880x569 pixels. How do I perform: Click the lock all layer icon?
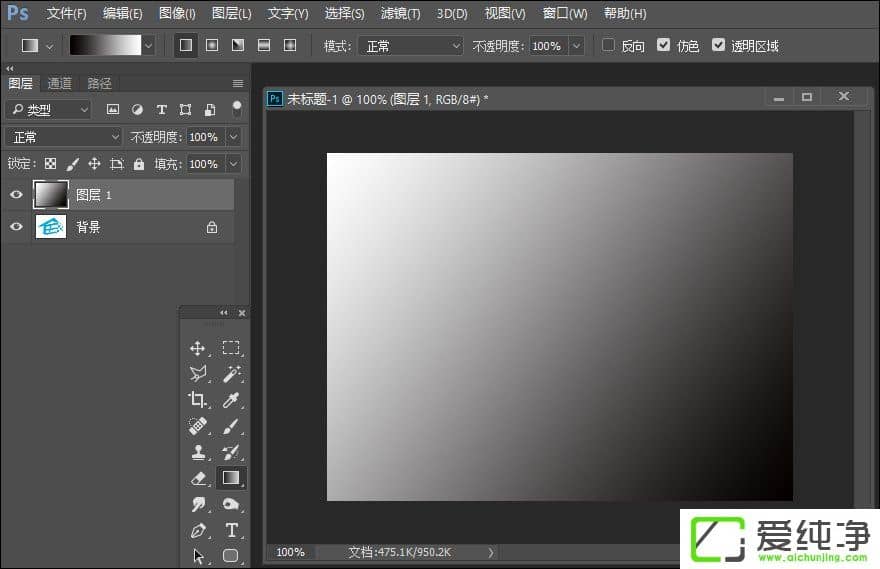[x=139, y=164]
